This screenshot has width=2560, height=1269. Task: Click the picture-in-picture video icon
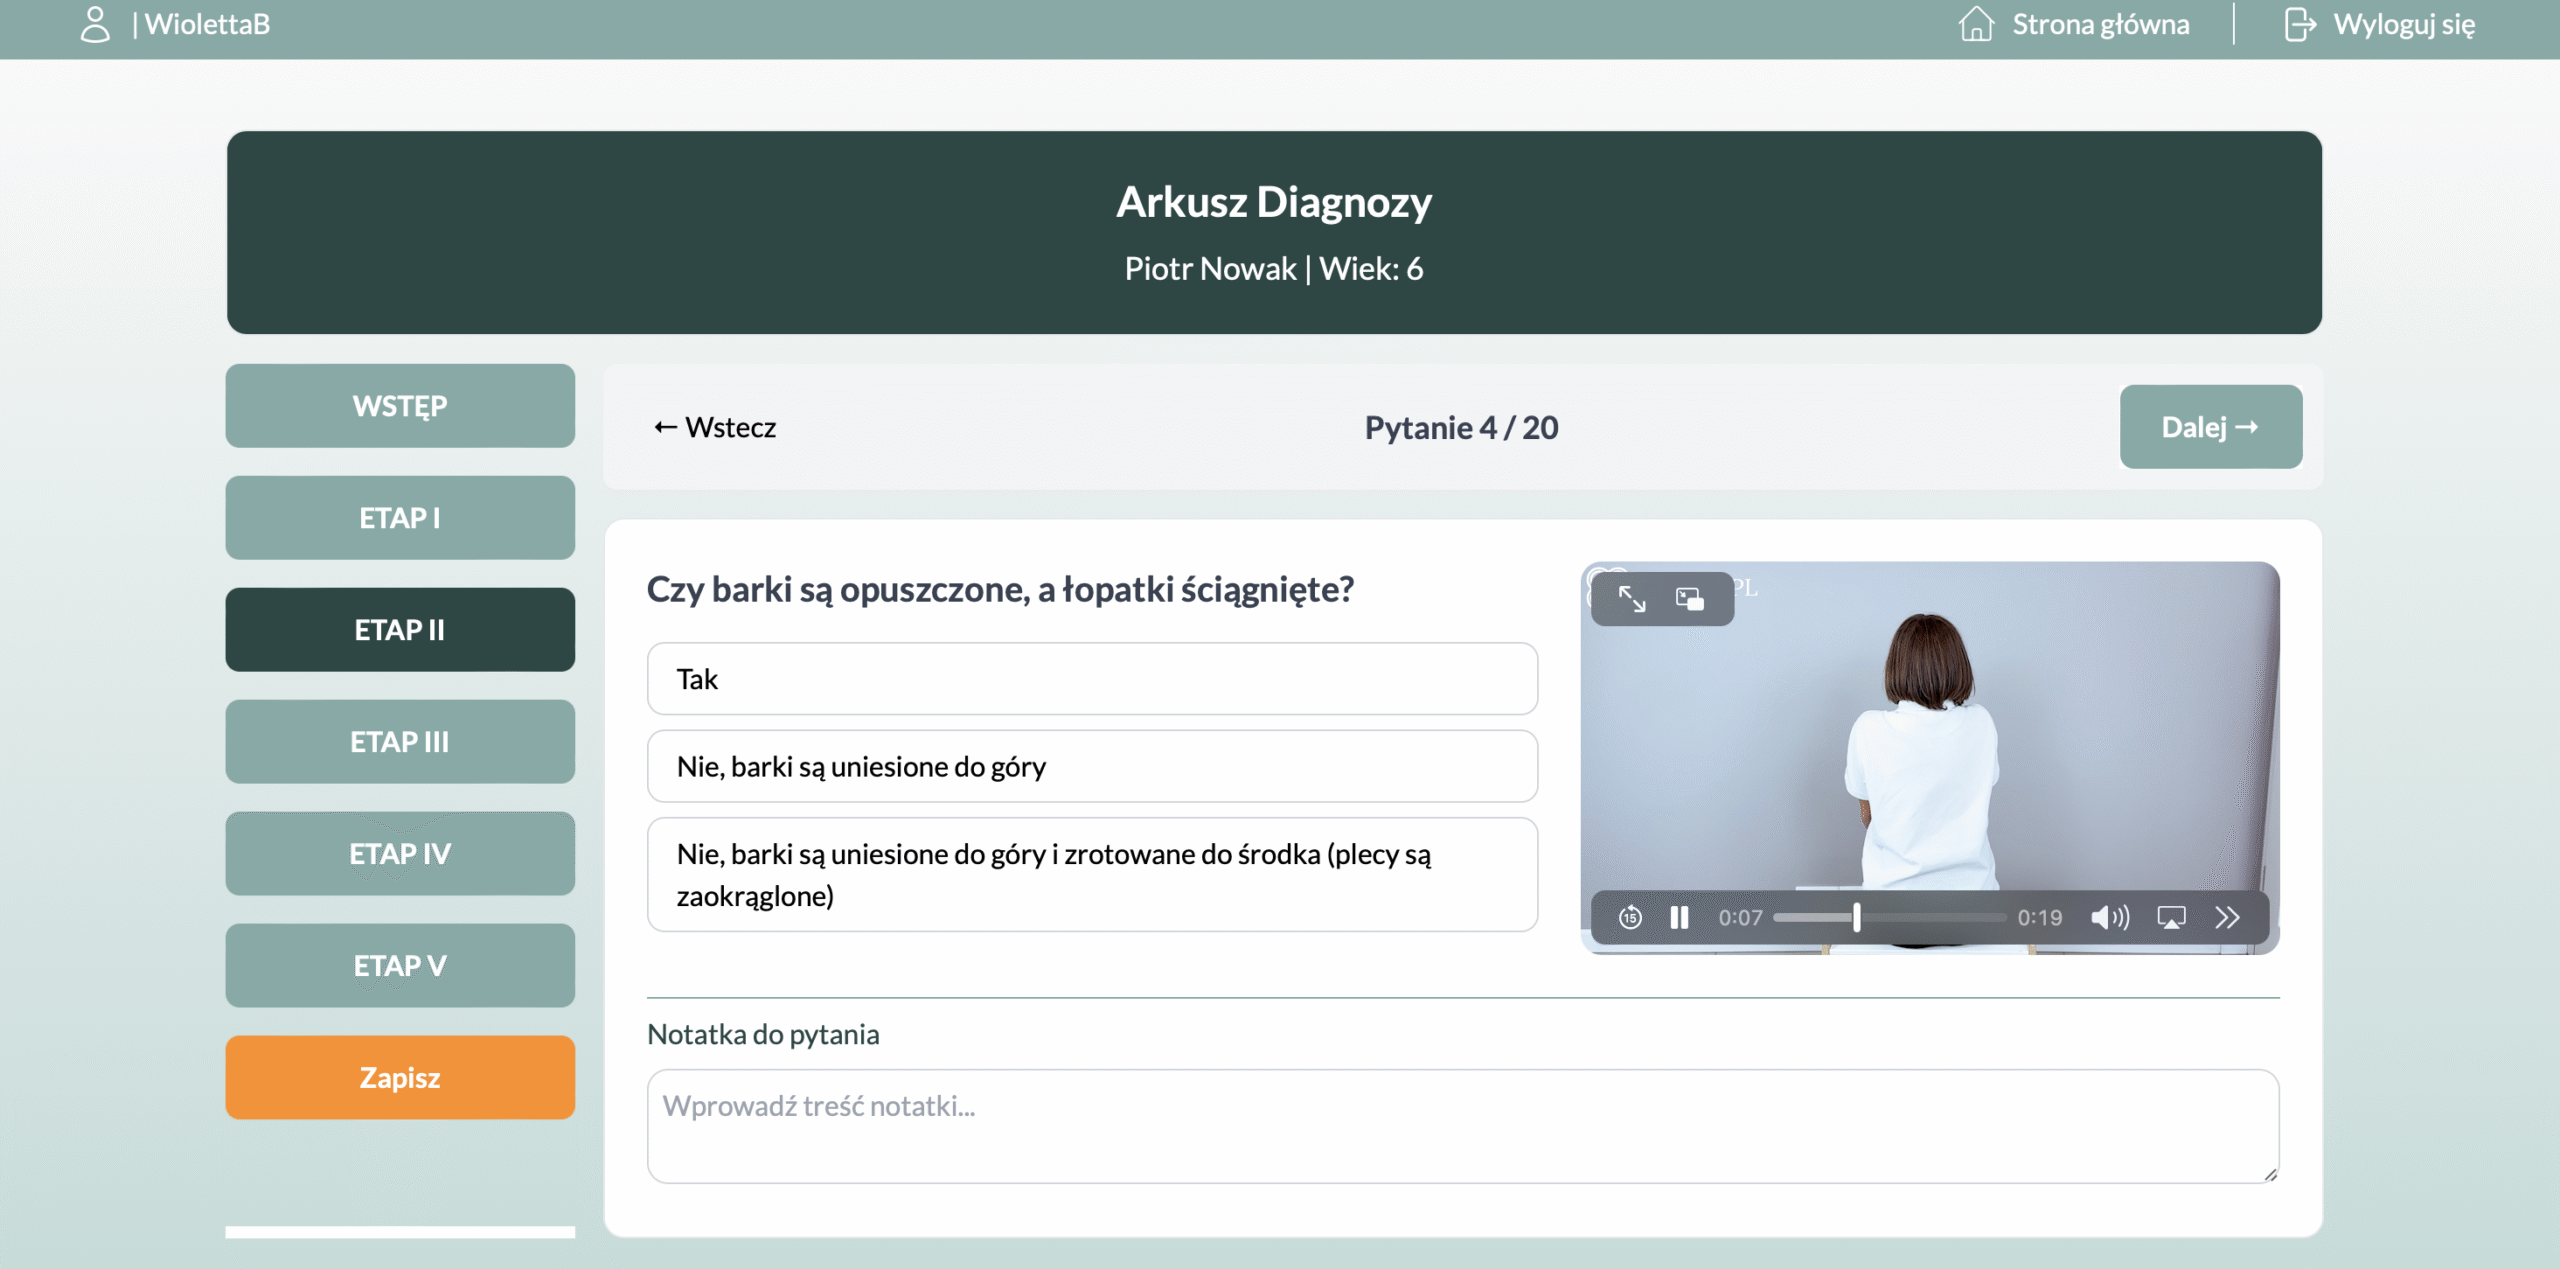[x=1690, y=599]
